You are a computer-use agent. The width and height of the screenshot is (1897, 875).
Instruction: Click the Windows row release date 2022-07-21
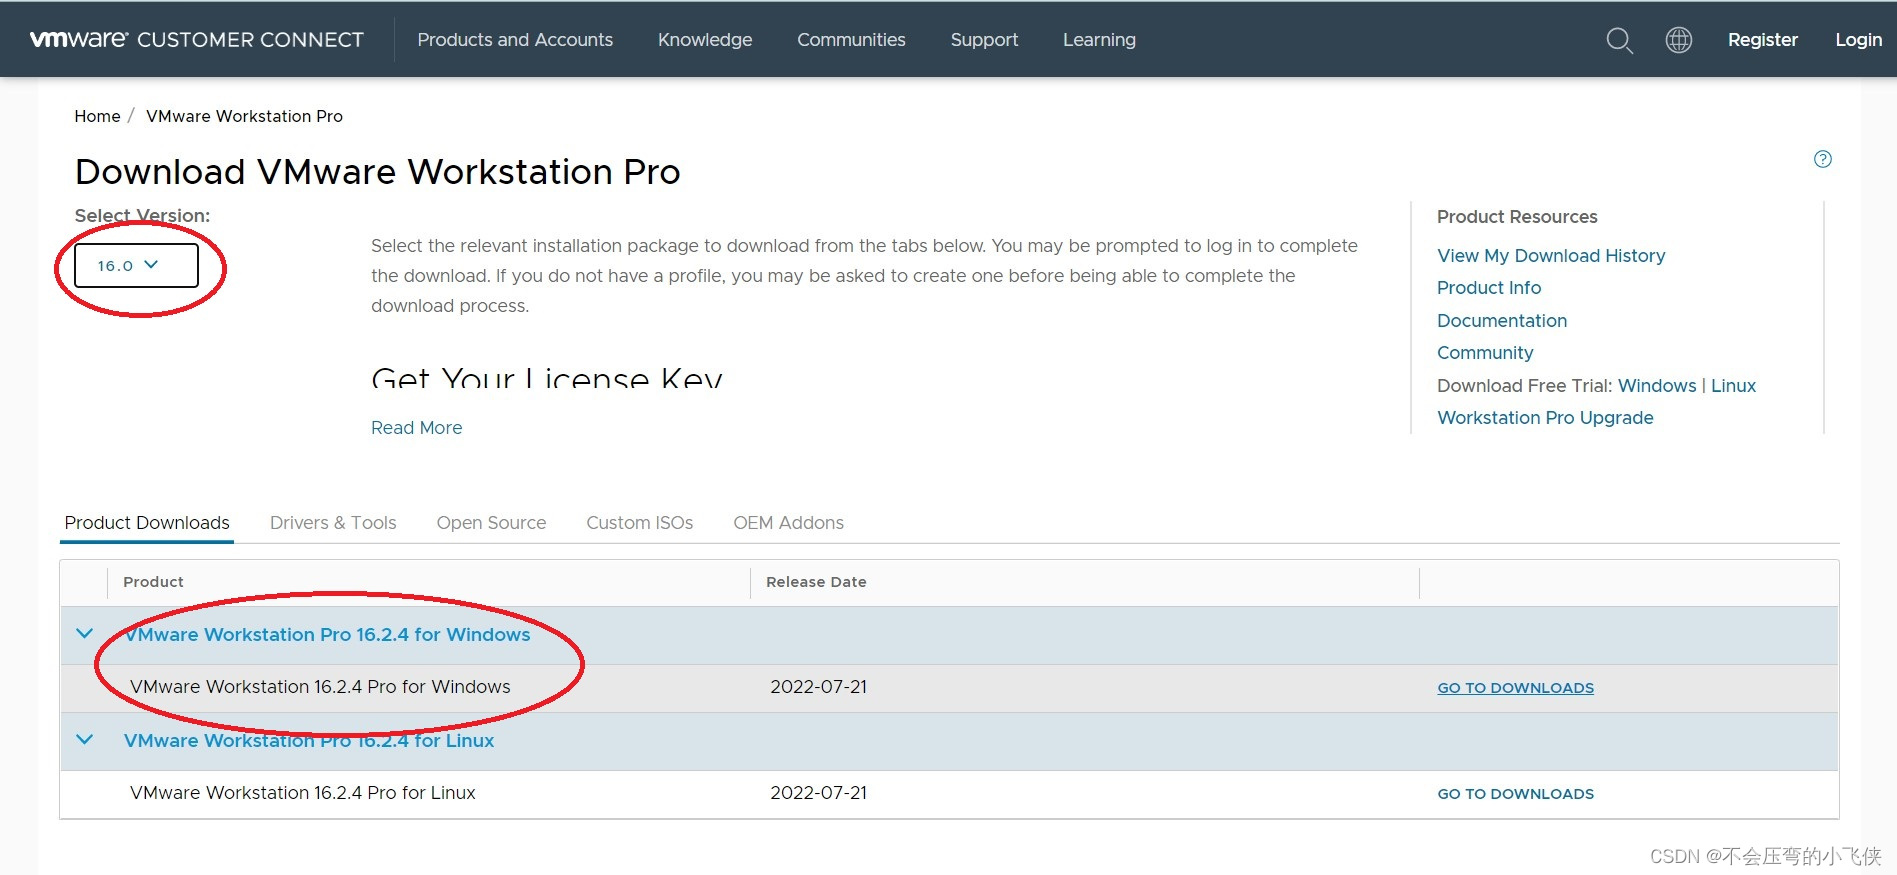(818, 687)
